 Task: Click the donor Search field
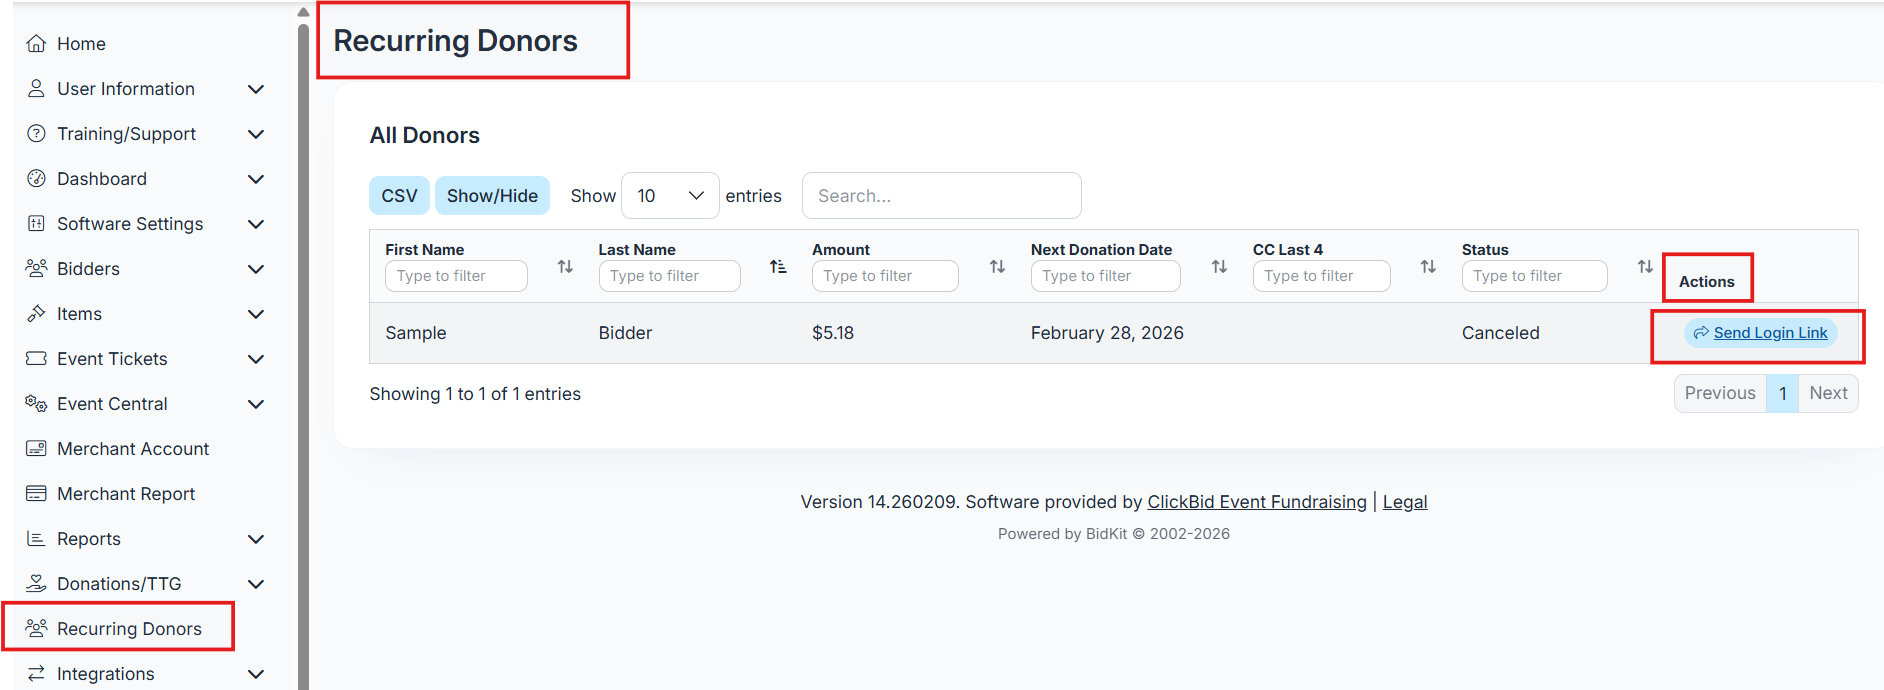point(941,196)
